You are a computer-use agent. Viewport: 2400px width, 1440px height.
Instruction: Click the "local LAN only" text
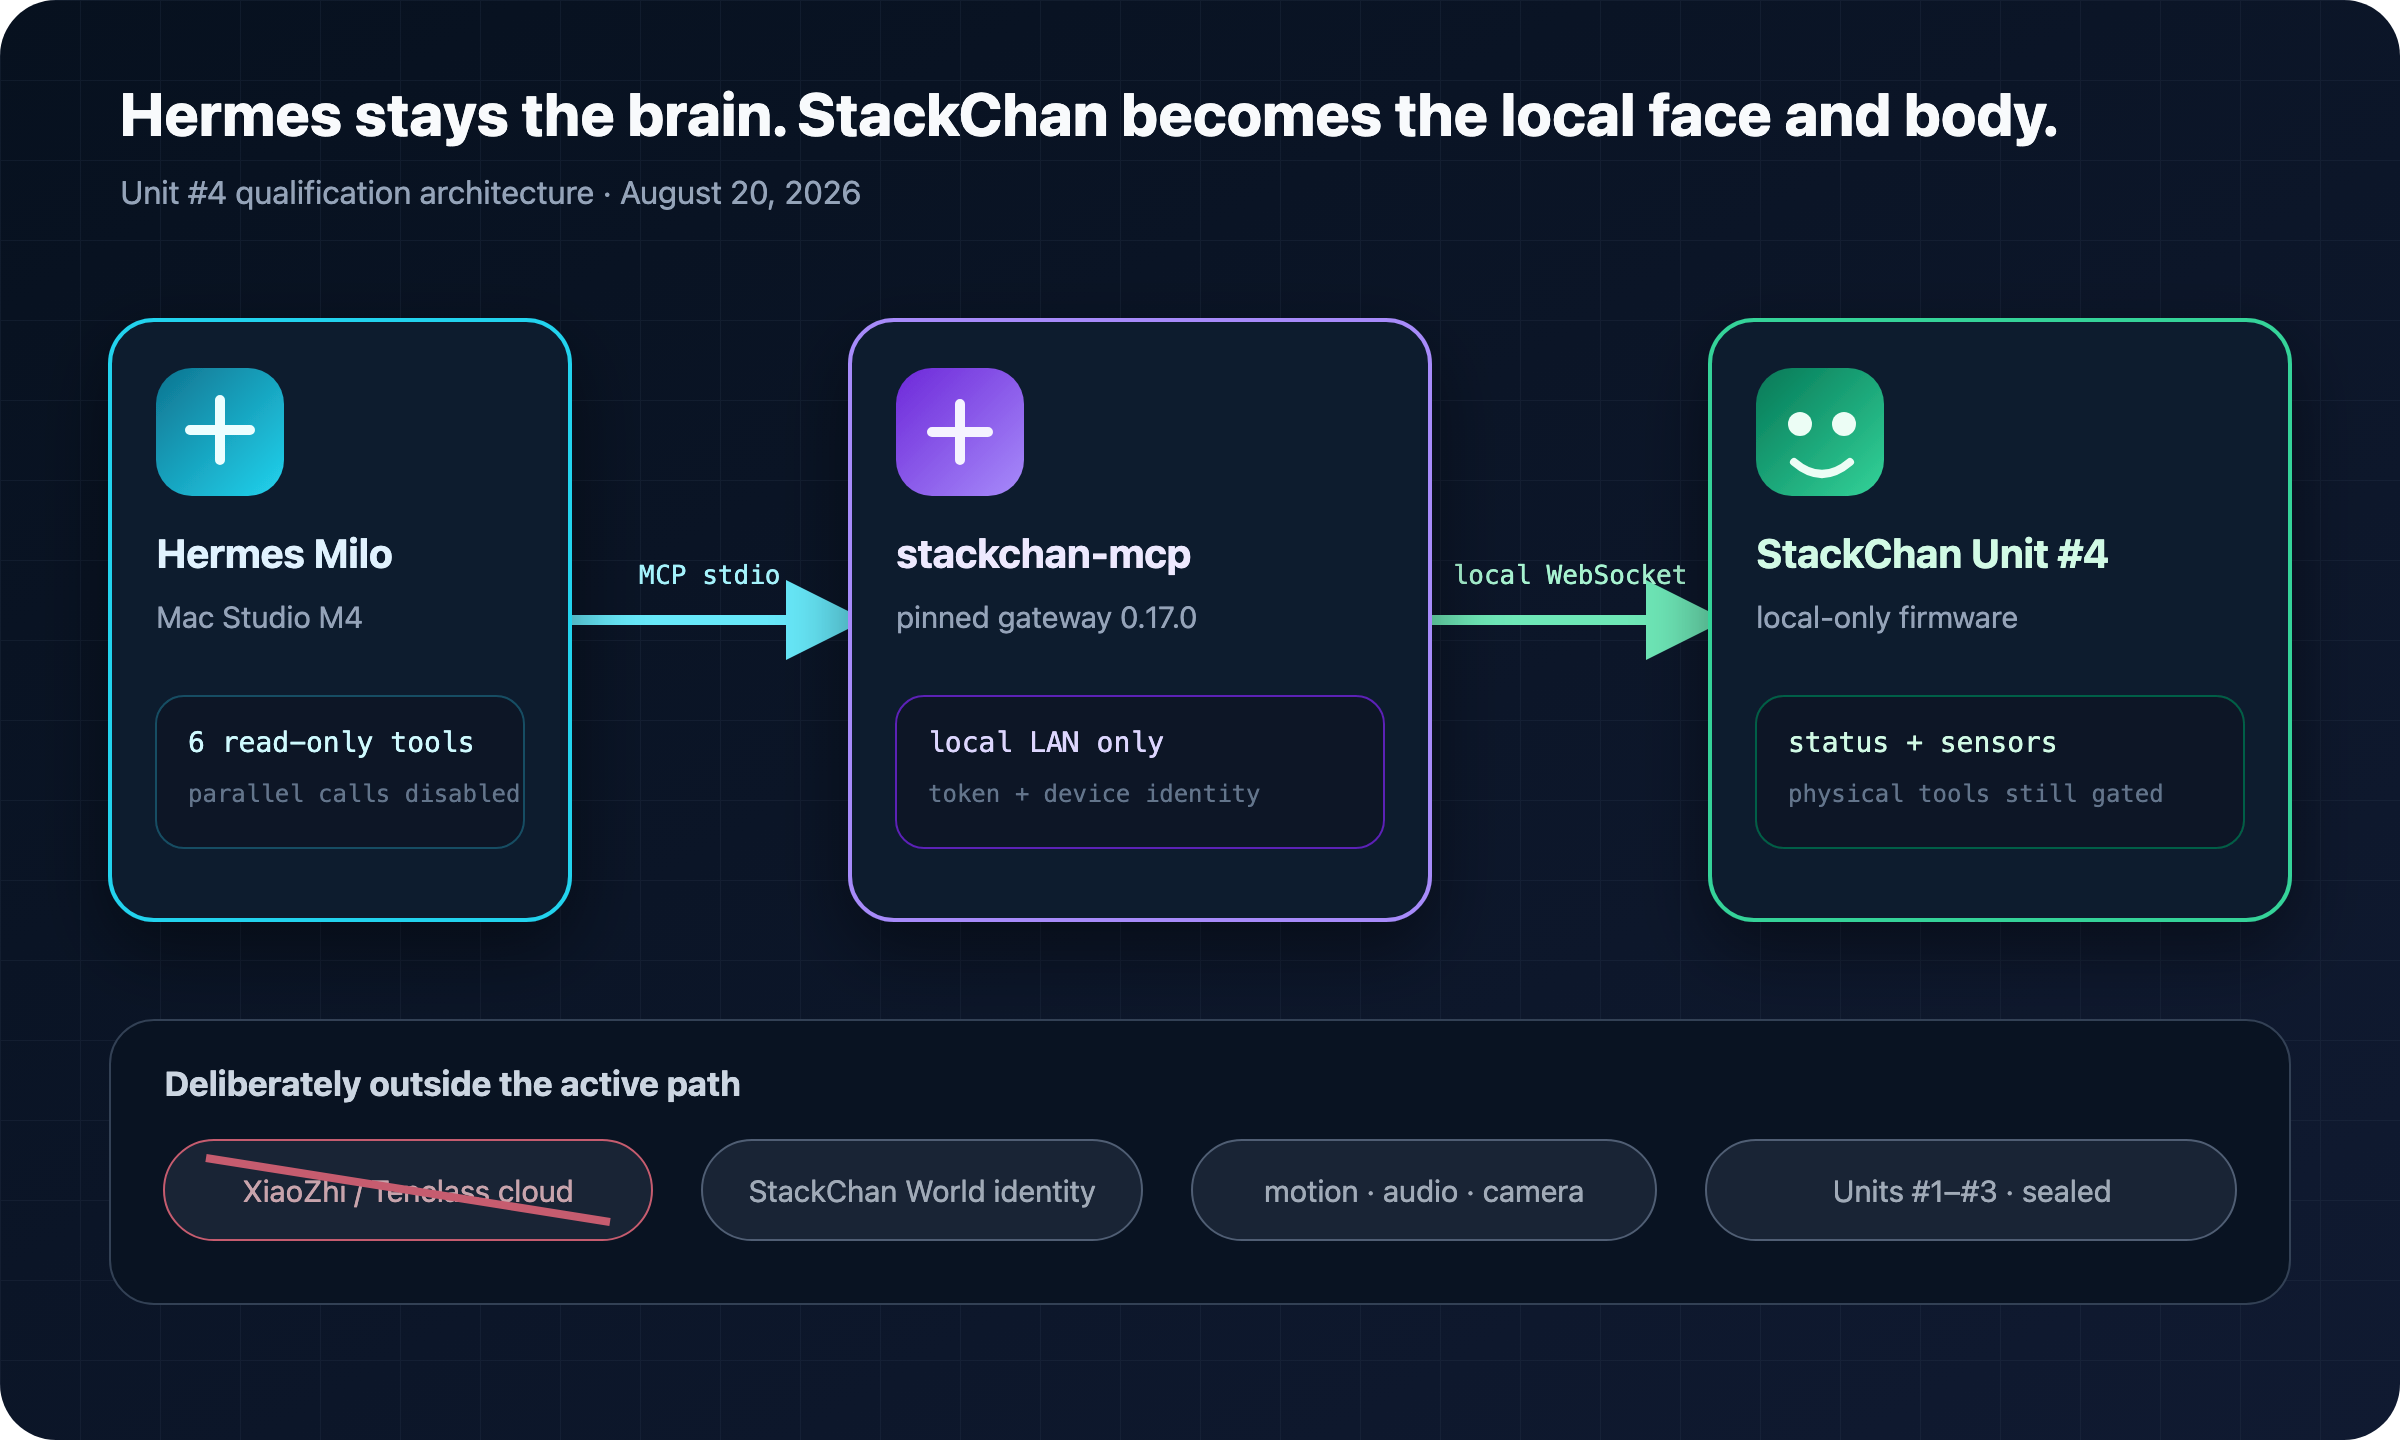point(1046,742)
